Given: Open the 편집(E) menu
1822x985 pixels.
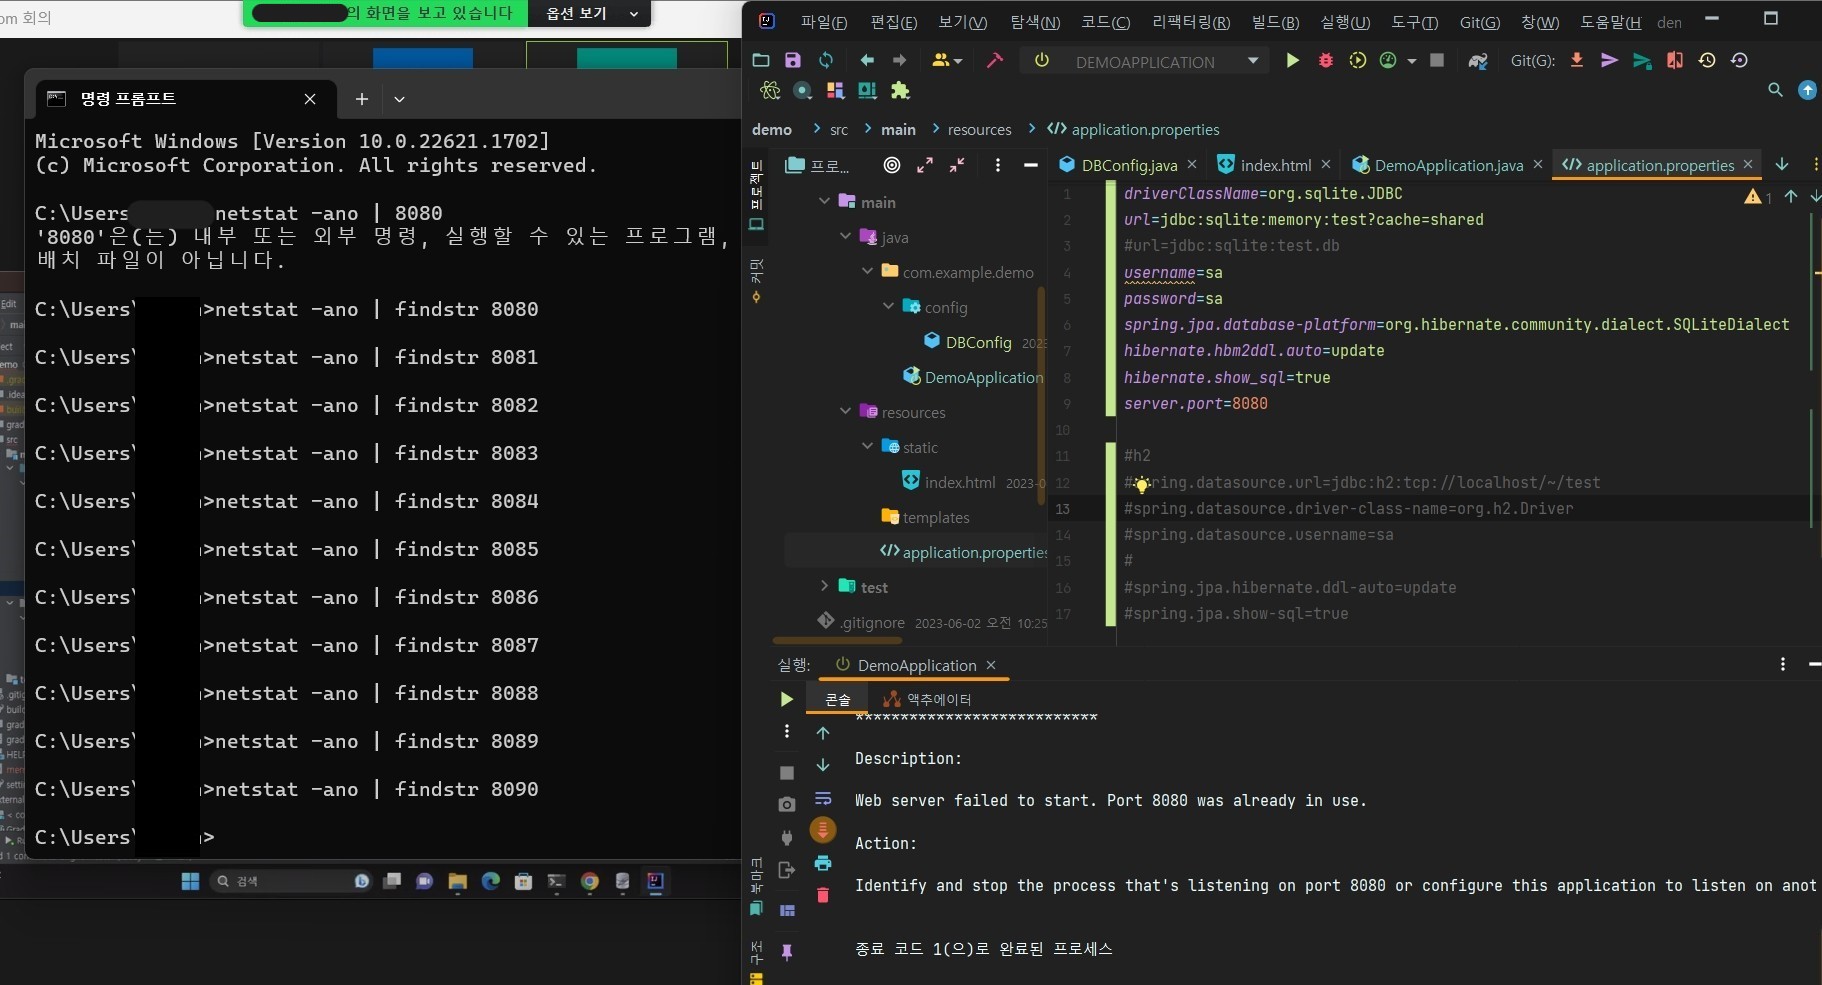Looking at the screenshot, I should click(893, 22).
